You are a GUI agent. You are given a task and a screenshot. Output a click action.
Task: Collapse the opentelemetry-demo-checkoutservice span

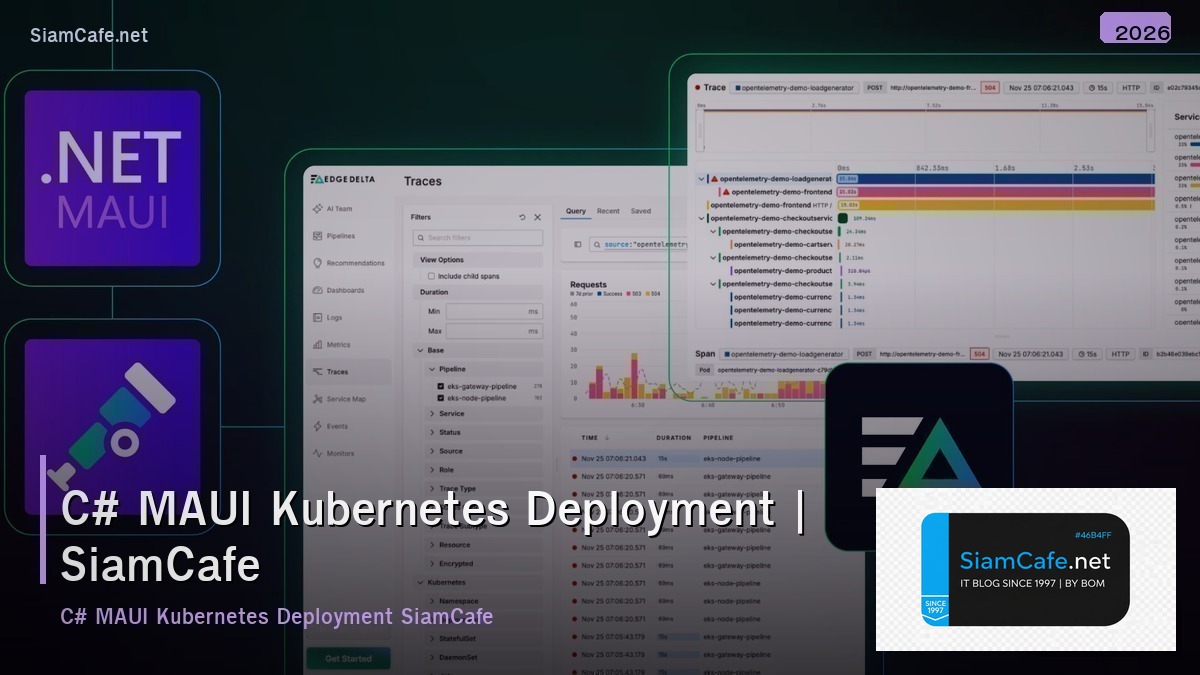click(x=700, y=219)
